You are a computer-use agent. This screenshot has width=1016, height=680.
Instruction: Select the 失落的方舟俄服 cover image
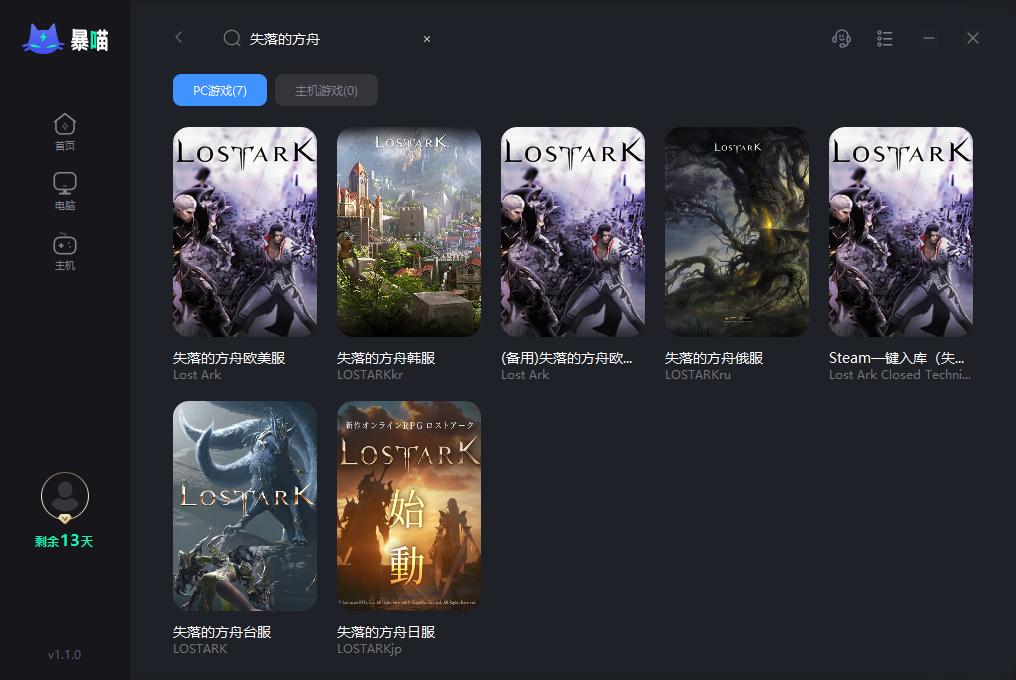[737, 231]
